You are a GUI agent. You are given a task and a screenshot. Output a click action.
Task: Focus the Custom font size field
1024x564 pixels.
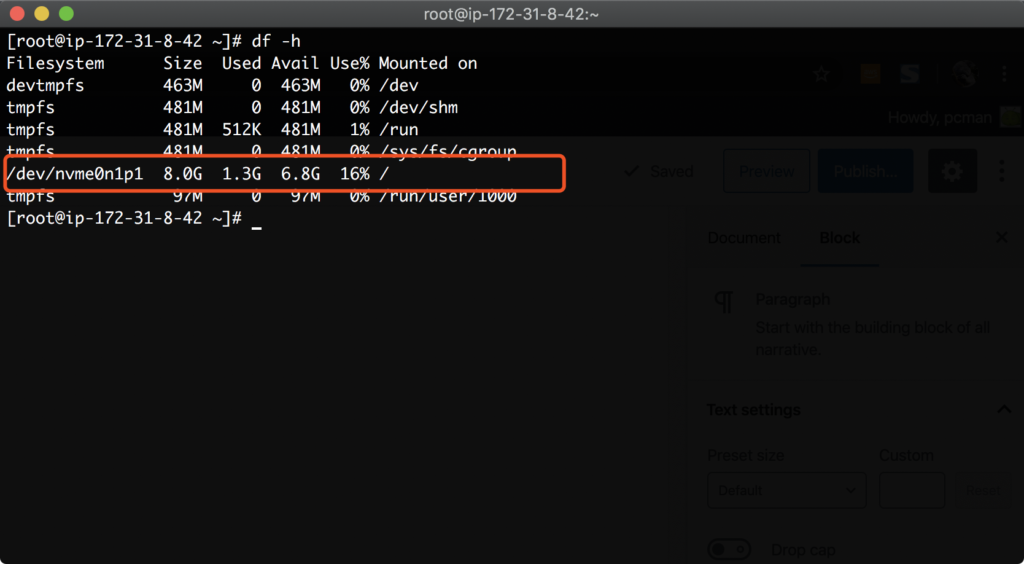pos(911,490)
